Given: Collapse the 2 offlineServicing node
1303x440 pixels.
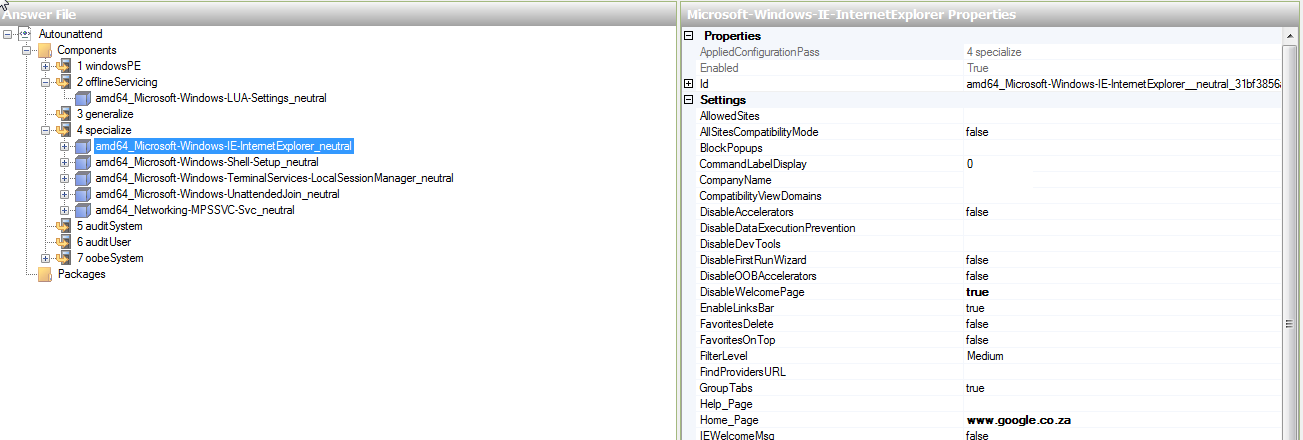Looking at the screenshot, I should [46, 82].
